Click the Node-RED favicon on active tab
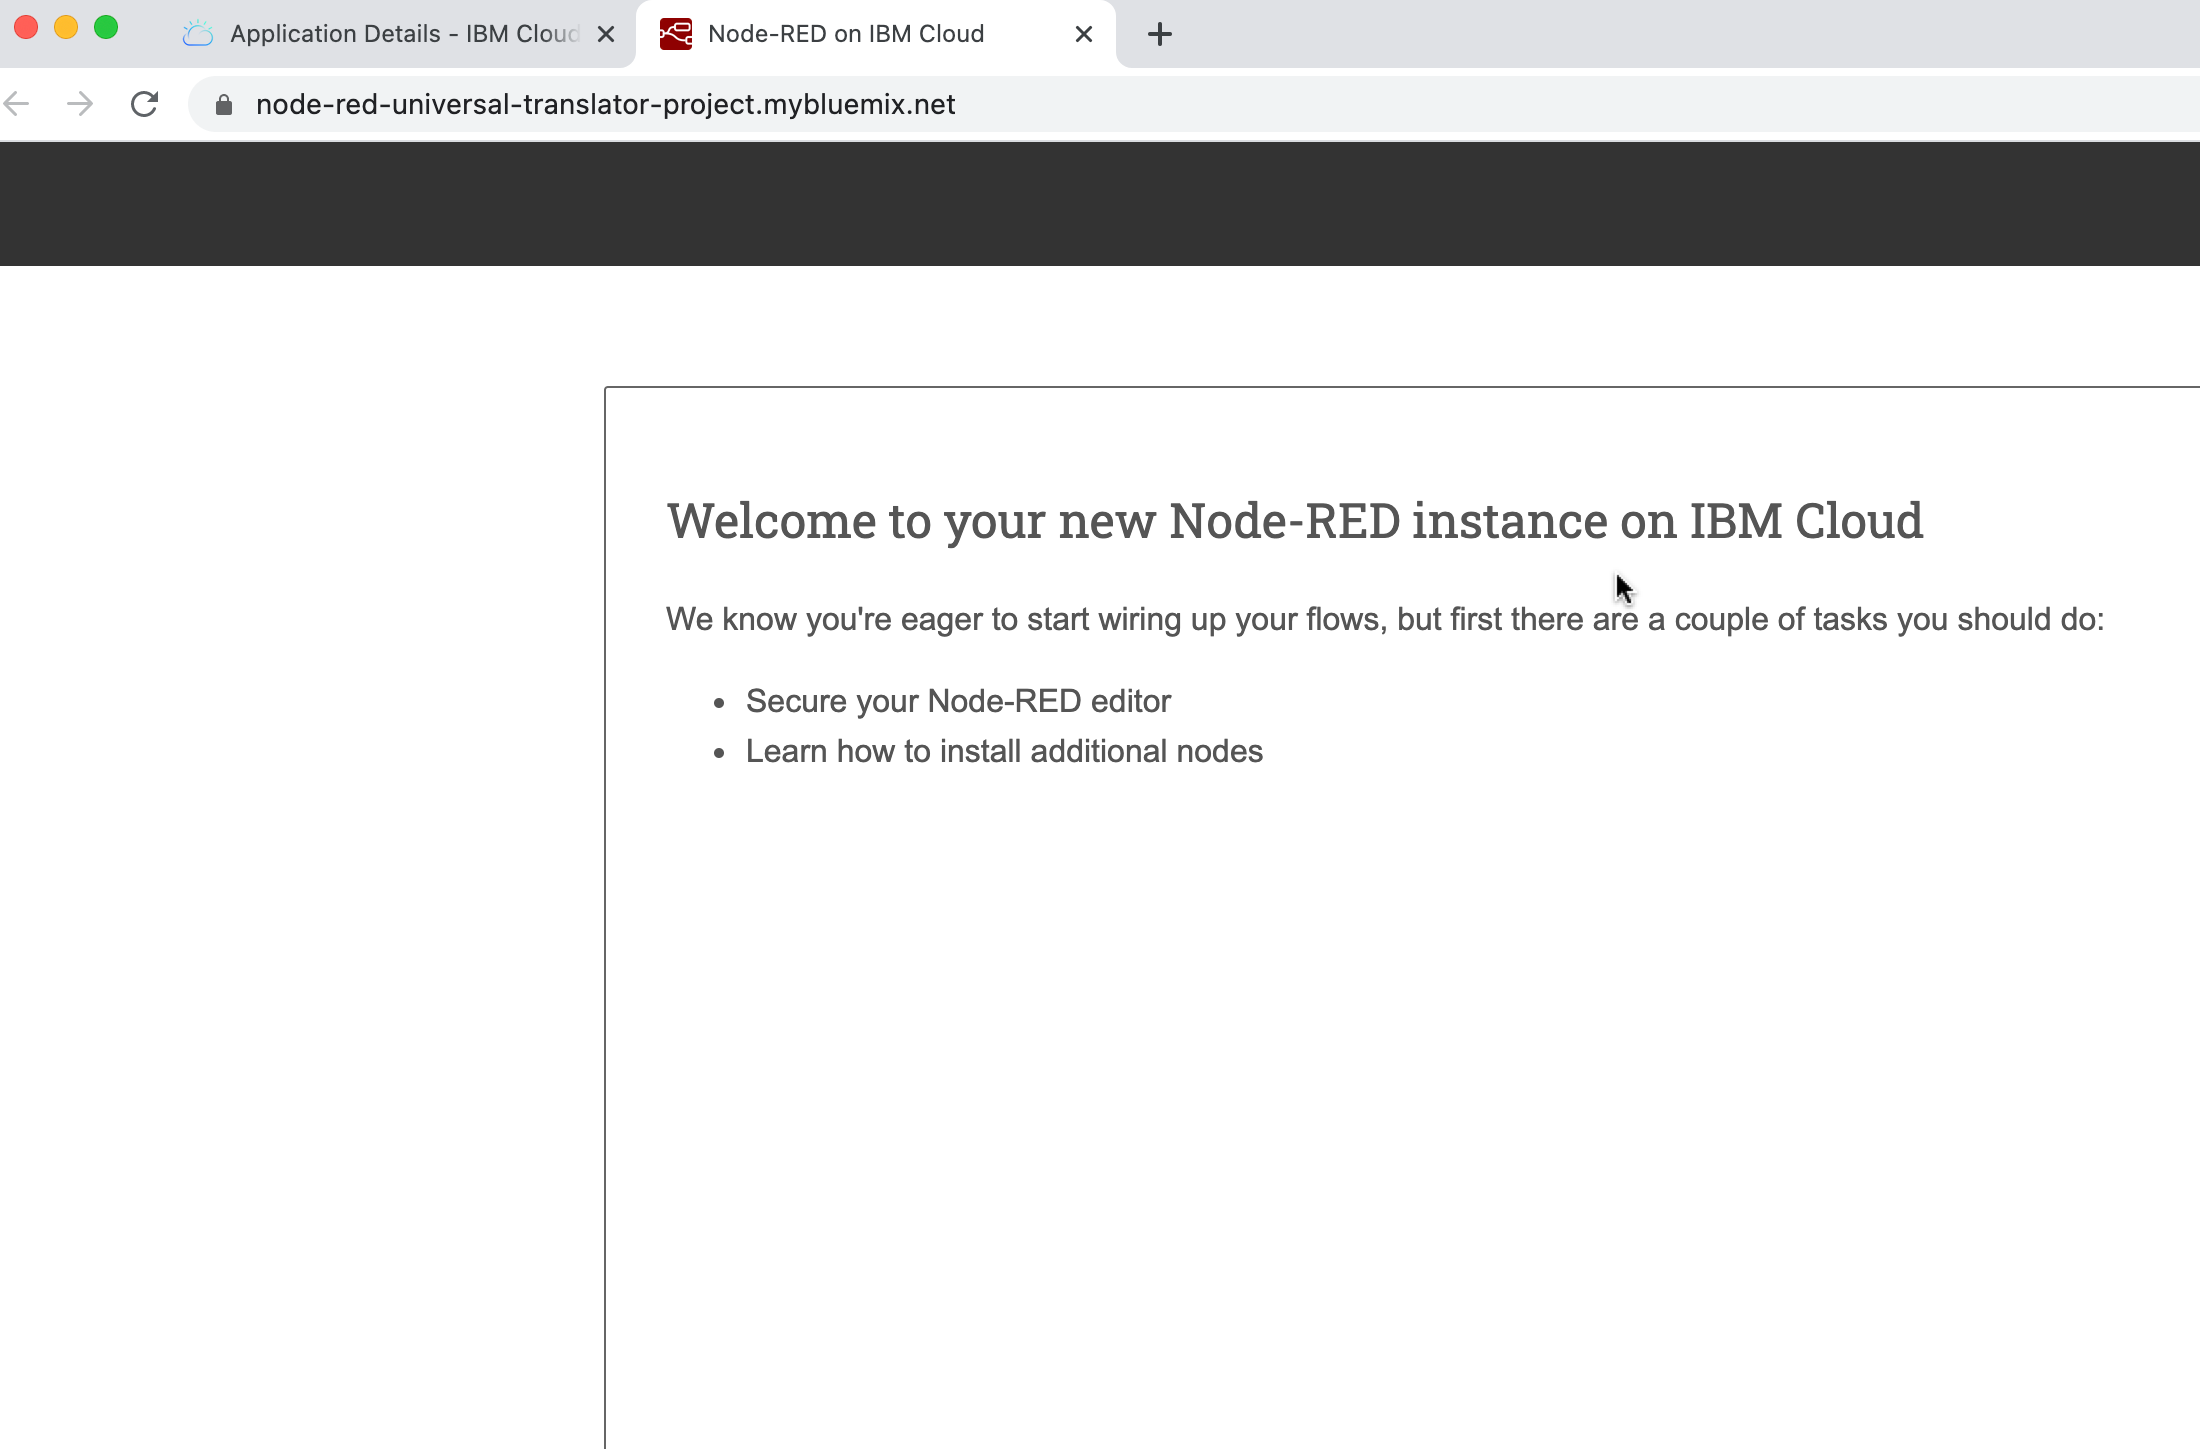This screenshot has height=1449, width=2200. 676,34
